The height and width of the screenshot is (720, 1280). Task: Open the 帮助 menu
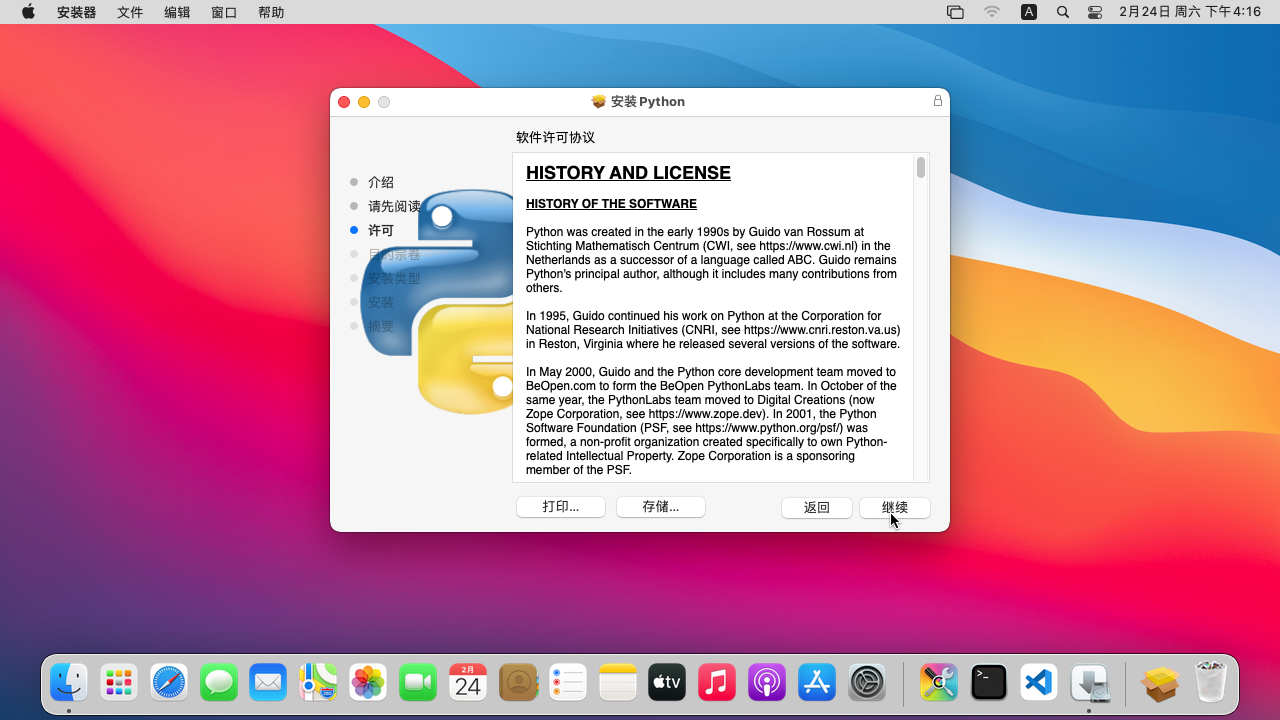[271, 12]
